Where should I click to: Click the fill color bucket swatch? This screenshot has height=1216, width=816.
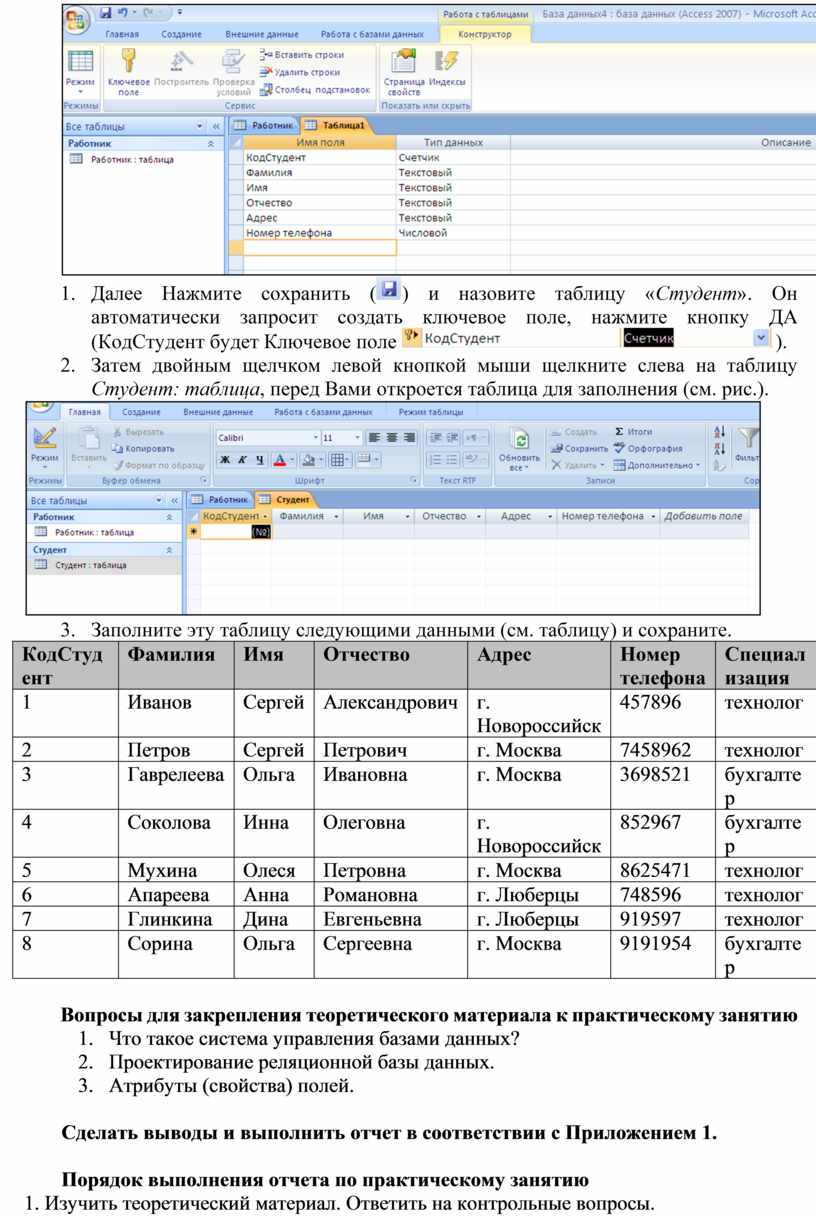pyautogui.click(x=308, y=460)
